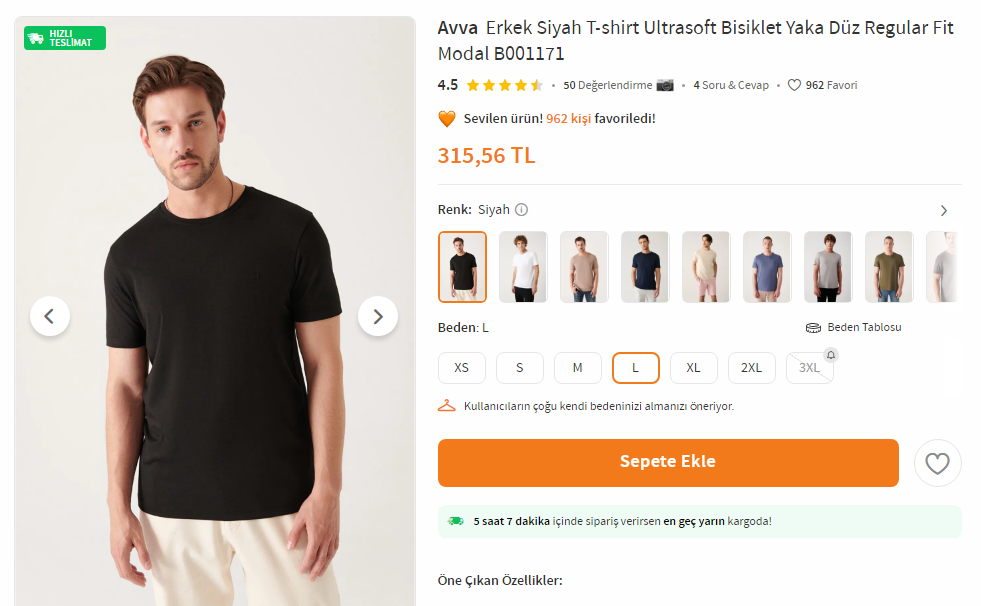
Task: Open the 4 Soru & Cevap section
Action: 731,85
